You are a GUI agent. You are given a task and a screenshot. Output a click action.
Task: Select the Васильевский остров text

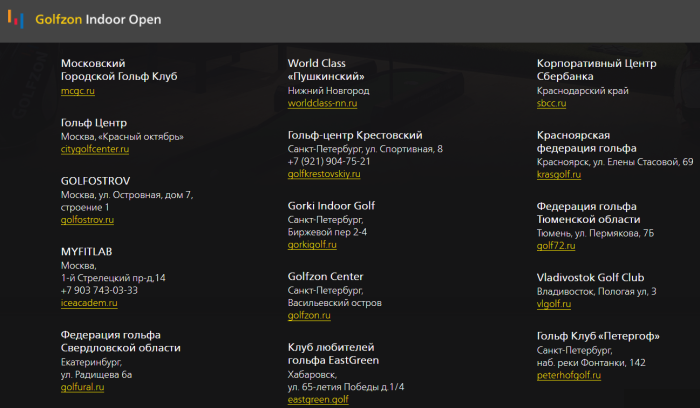335,303
